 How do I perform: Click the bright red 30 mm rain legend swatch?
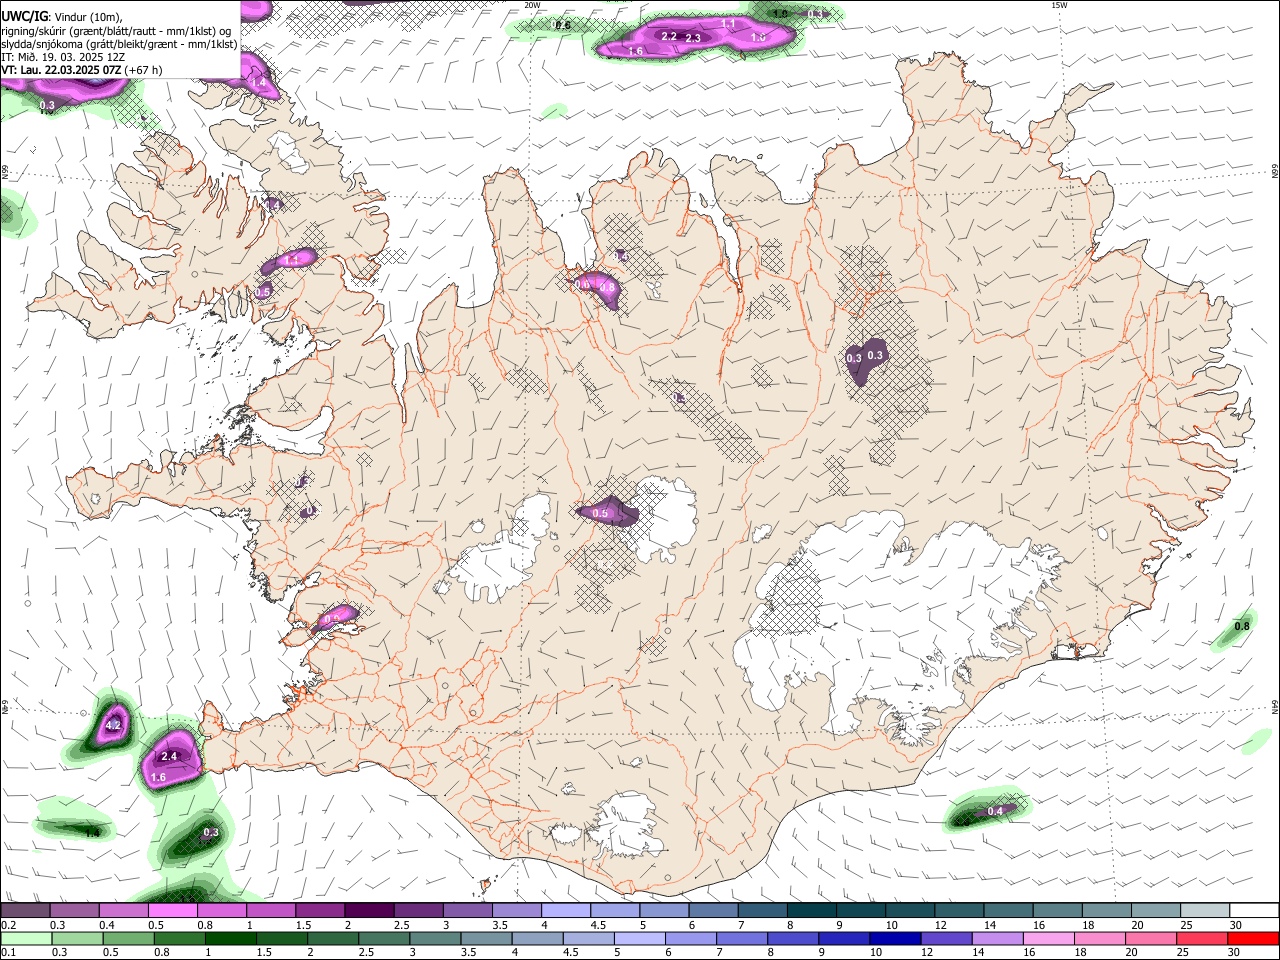1254,938
